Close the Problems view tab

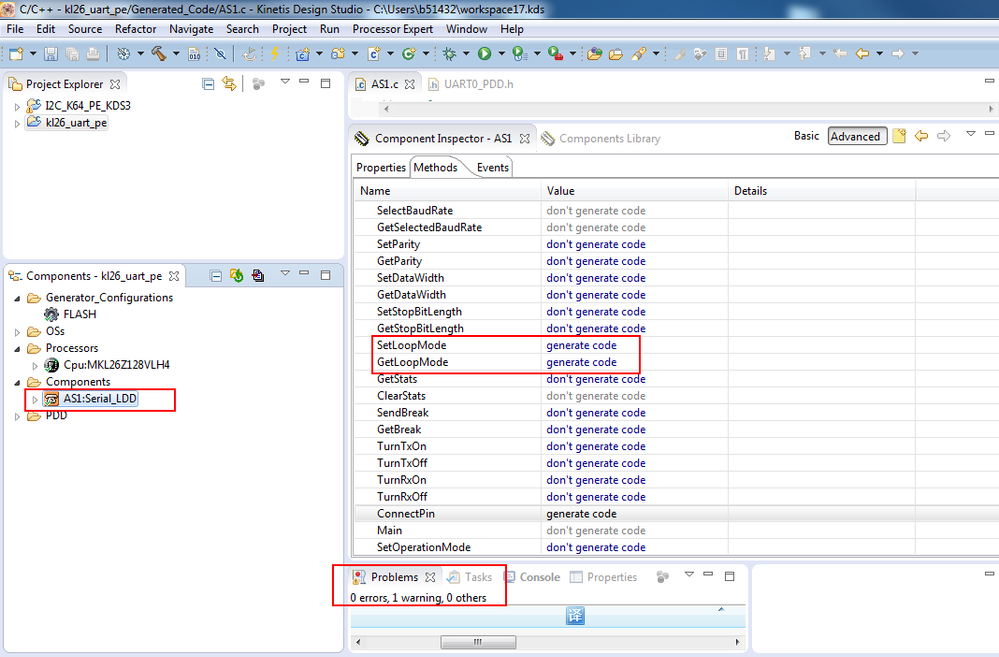pos(430,577)
